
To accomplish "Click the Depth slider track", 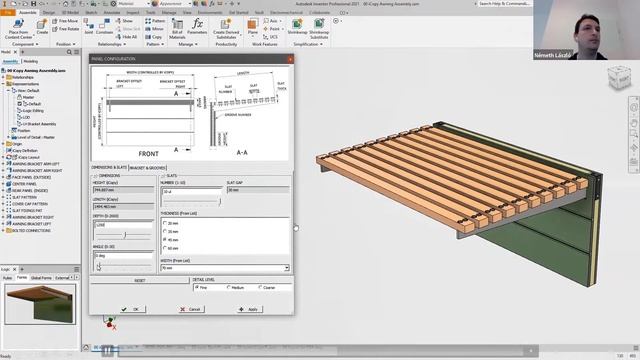I will pos(123,235).
